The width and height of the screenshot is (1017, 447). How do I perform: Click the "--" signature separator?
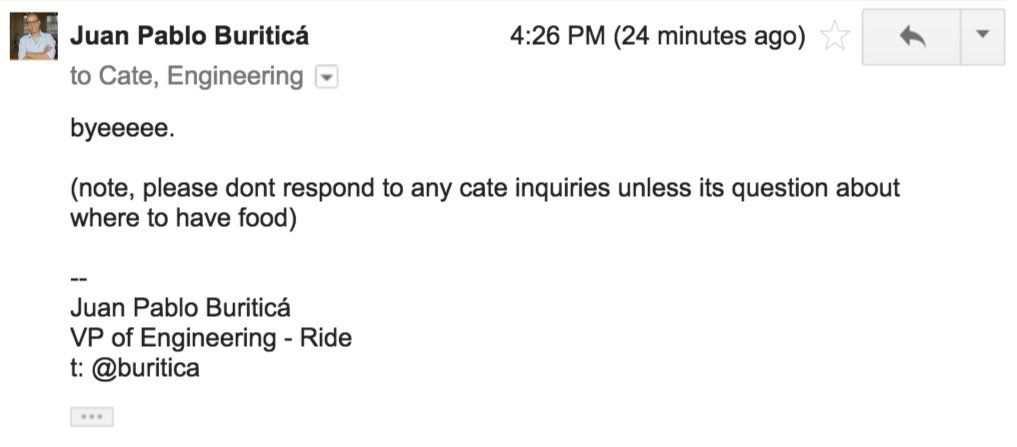tap(78, 277)
